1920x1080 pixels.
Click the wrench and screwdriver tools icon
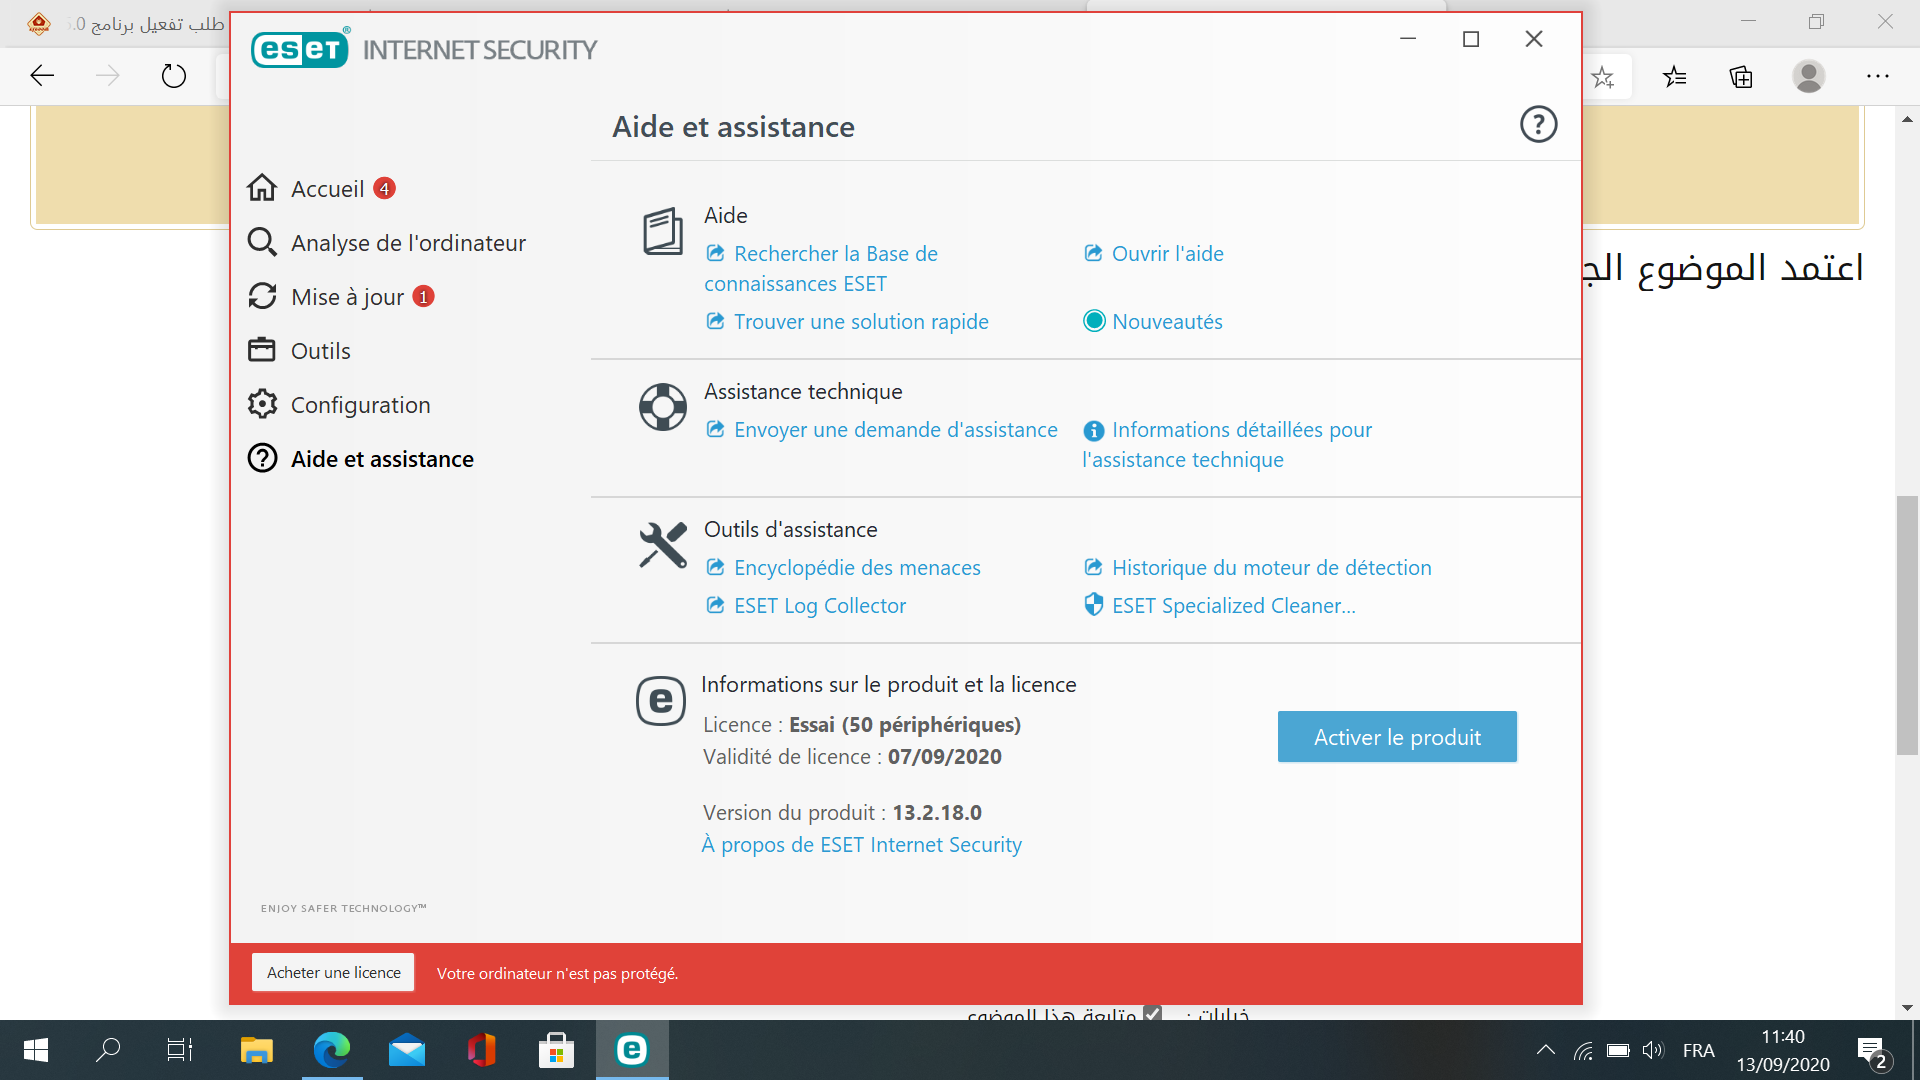[x=663, y=545]
